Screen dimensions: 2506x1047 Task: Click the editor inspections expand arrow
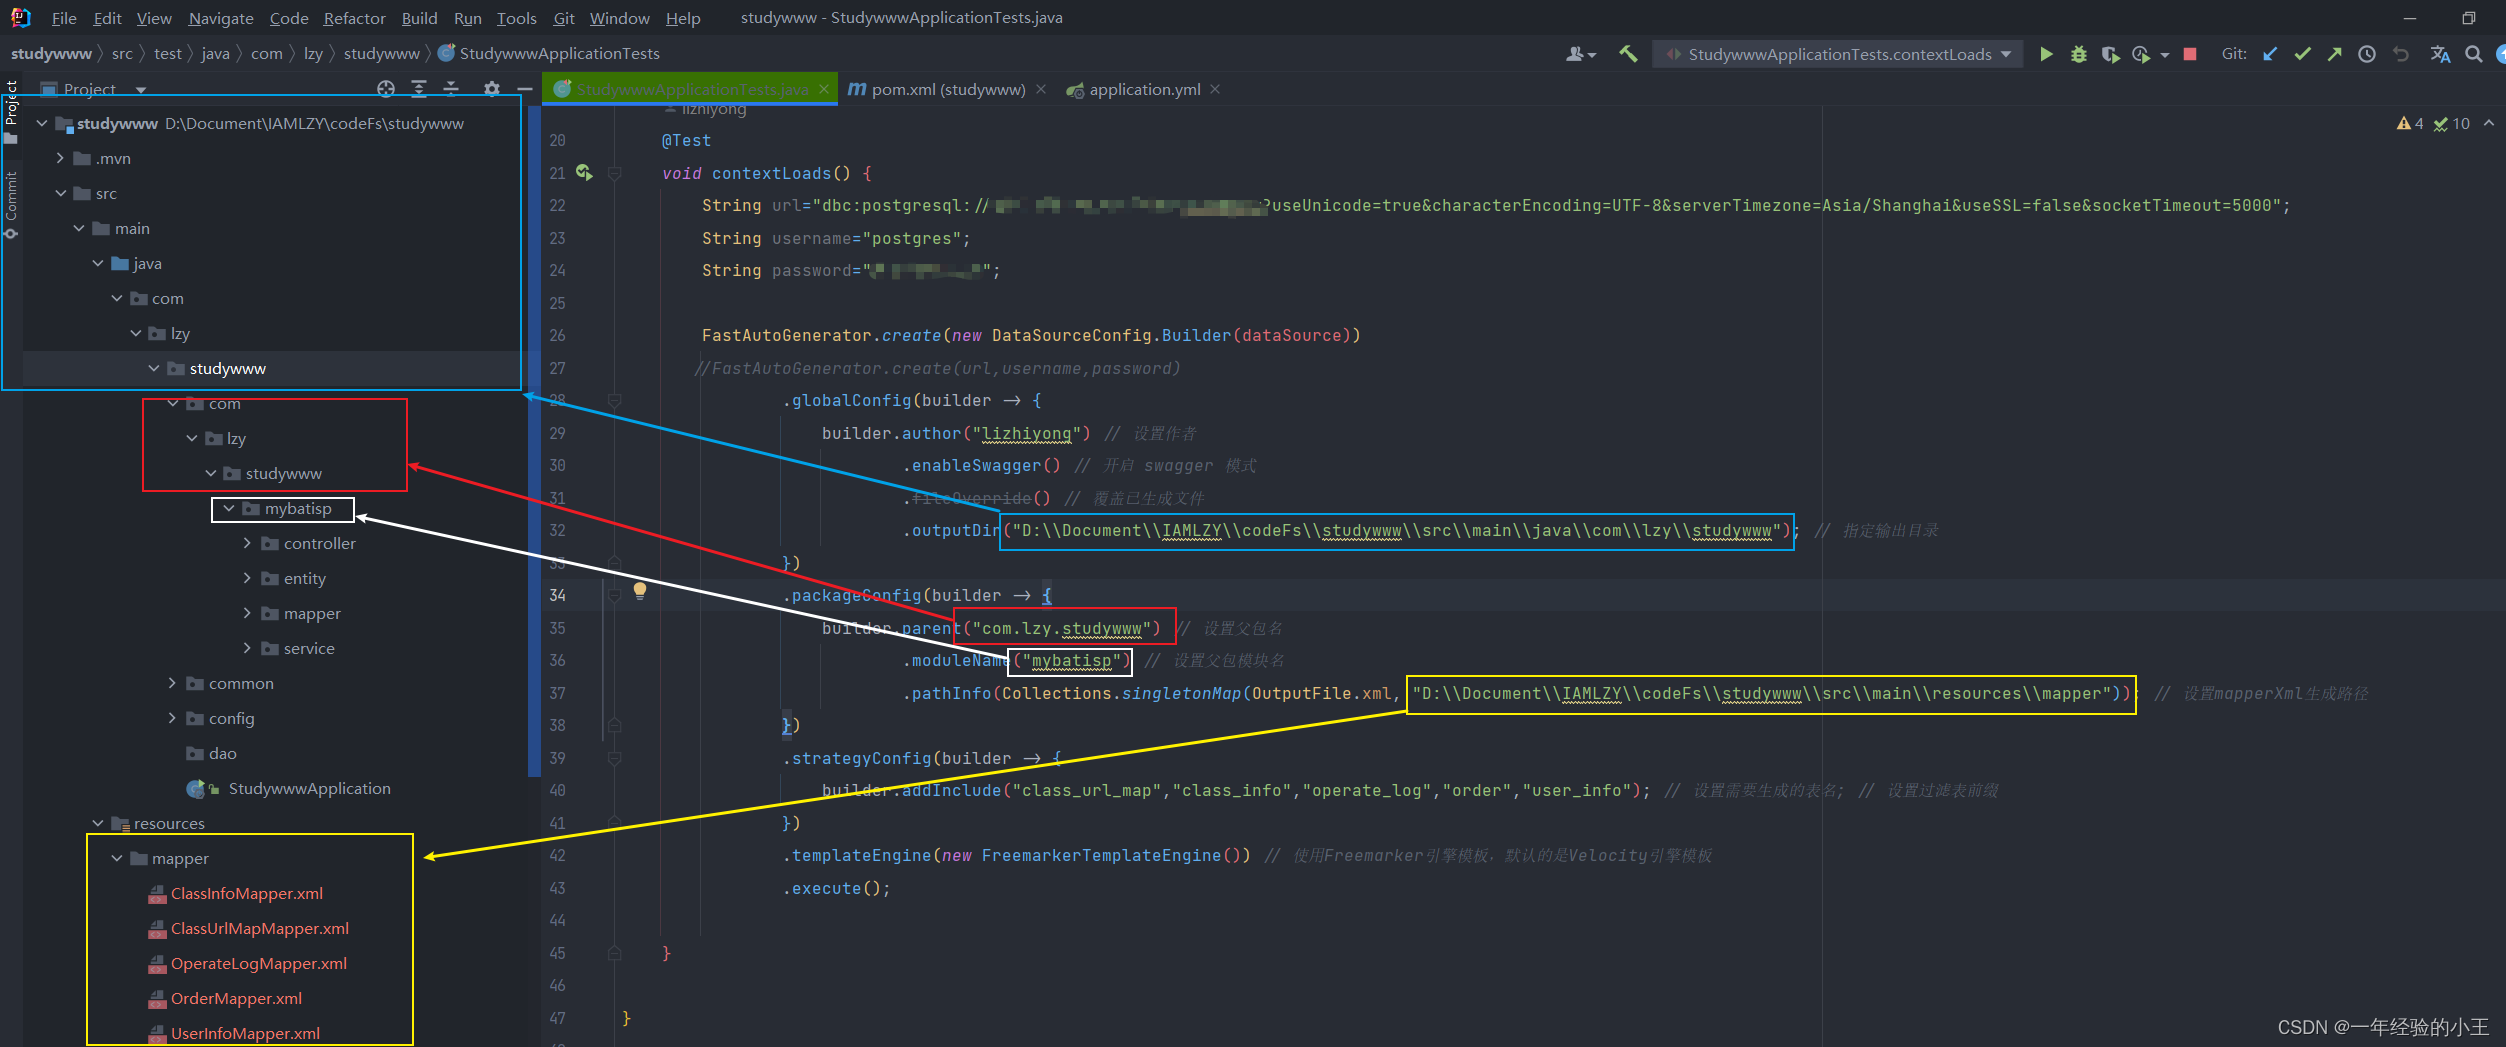[2489, 123]
